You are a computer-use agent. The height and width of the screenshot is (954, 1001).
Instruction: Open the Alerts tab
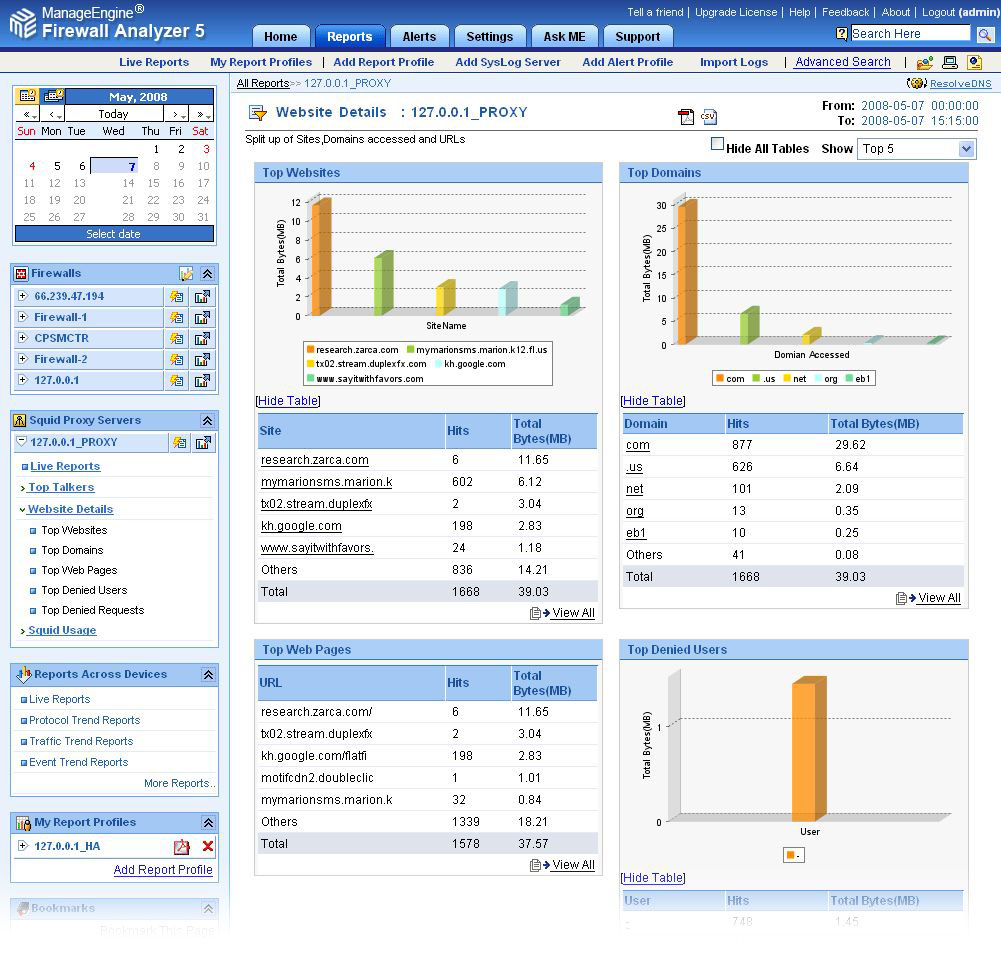click(419, 36)
